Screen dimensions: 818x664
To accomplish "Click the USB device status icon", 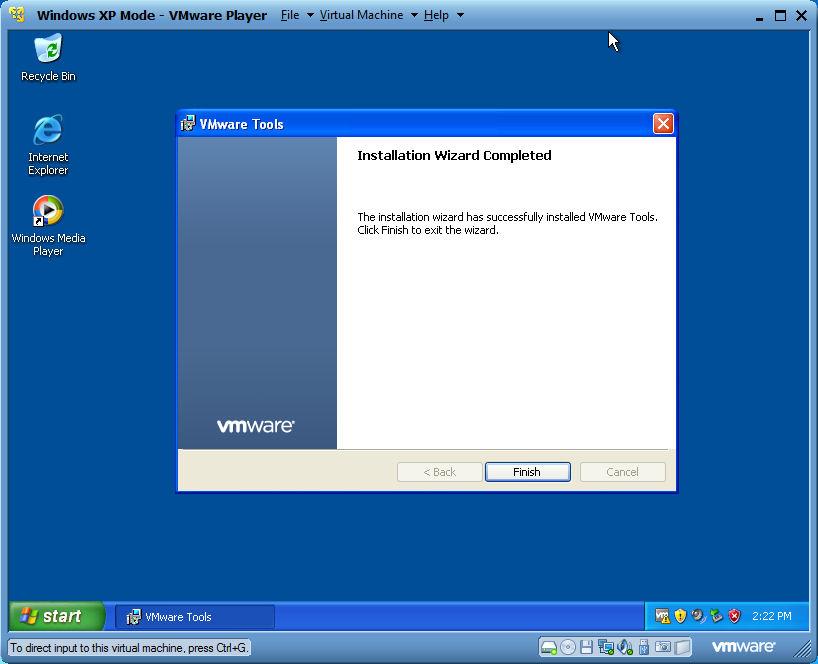I will (644, 647).
